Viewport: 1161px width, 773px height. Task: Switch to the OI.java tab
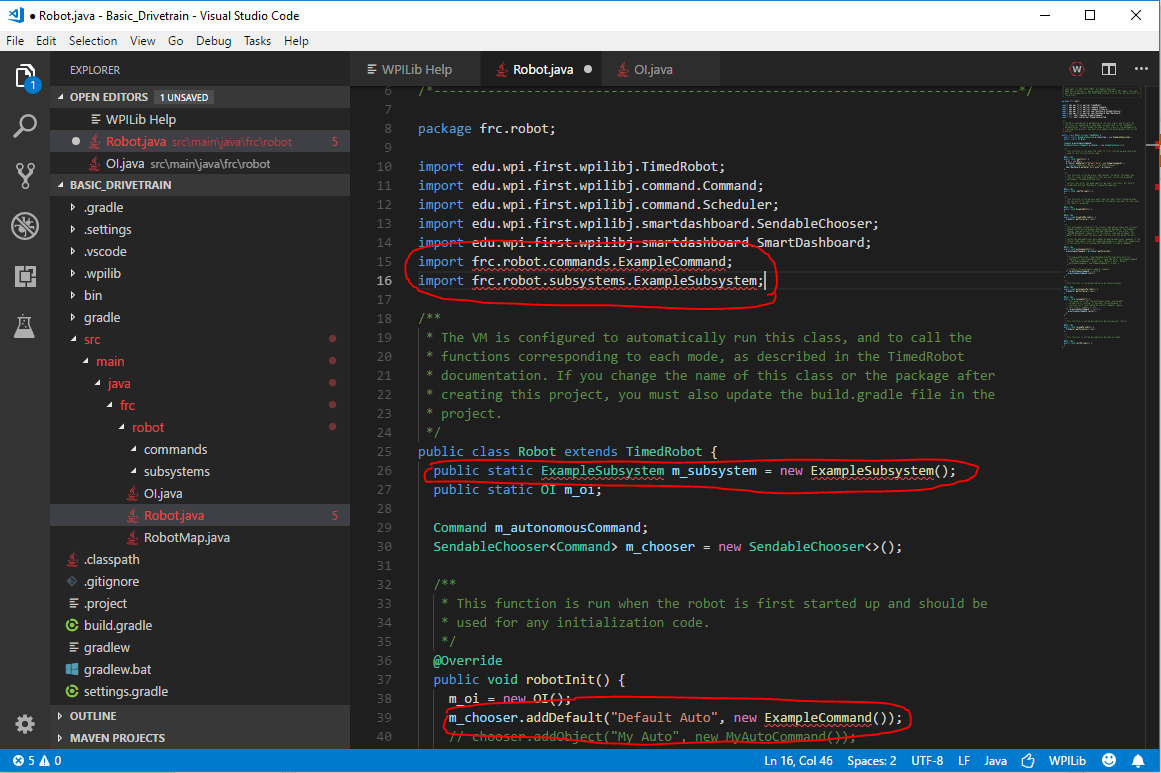coord(652,70)
